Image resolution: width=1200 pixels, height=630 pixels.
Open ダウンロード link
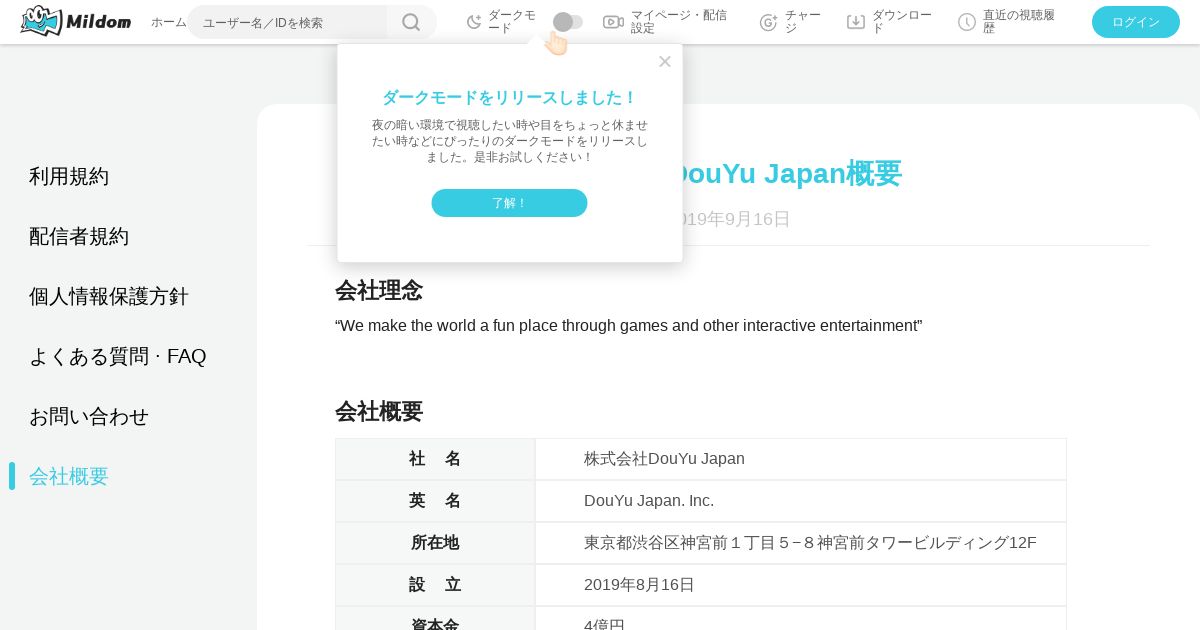click(x=902, y=22)
